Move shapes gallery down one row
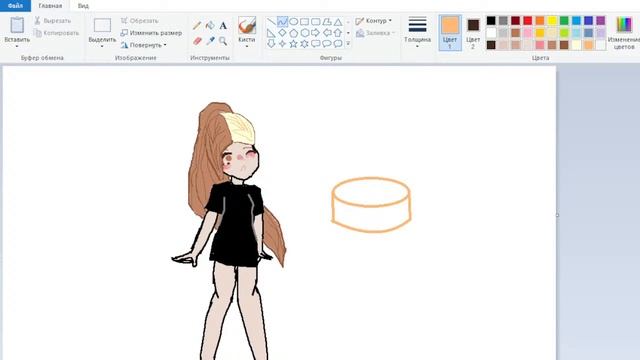The image size is (640, 360). [348, 33]
